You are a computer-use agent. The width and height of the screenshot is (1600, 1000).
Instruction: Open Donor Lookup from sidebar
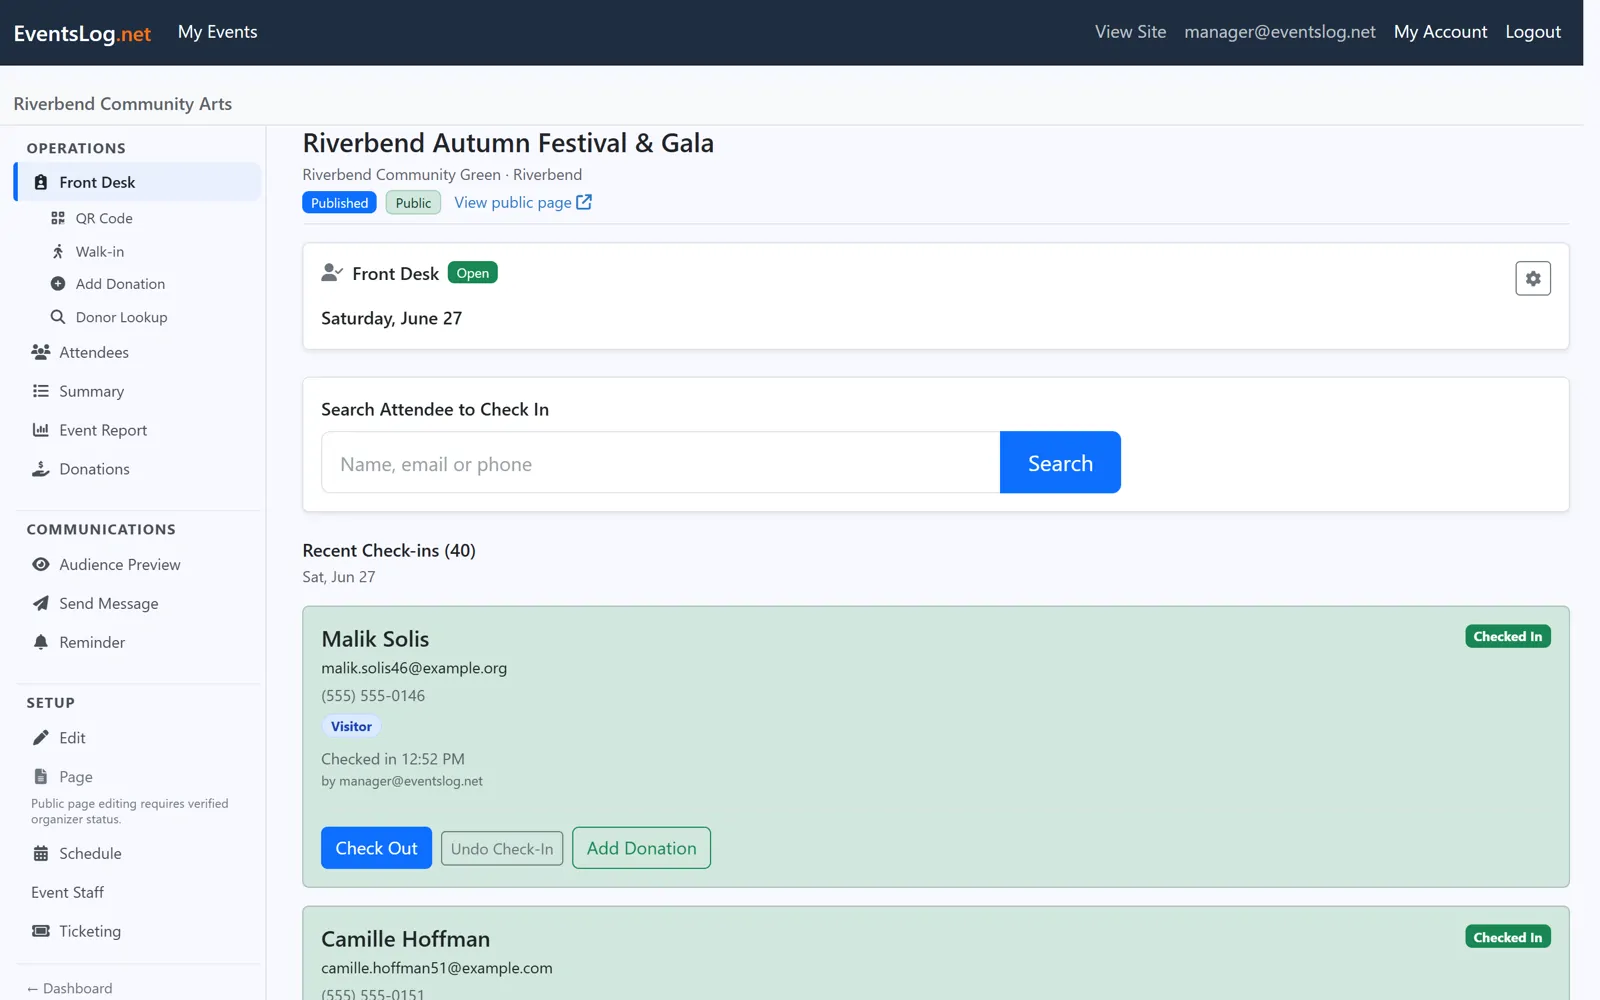[x=121, y=317]
